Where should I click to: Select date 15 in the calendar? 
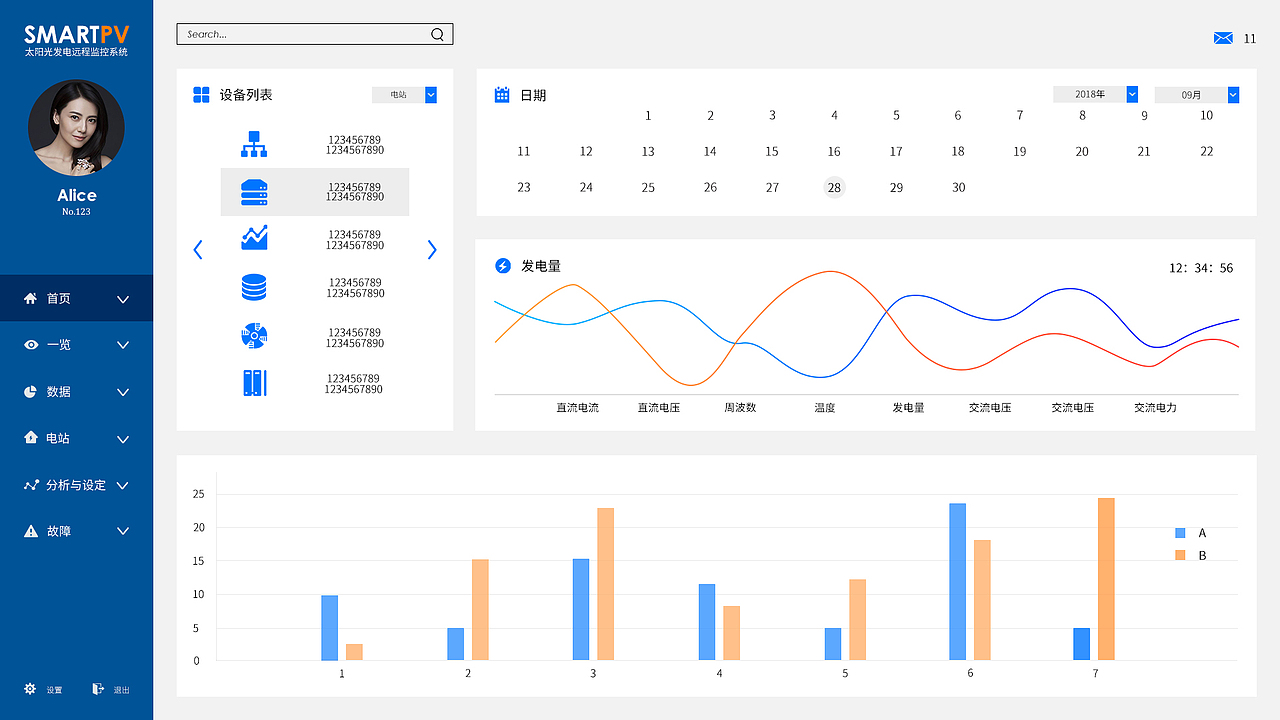(x=772, y=152)
